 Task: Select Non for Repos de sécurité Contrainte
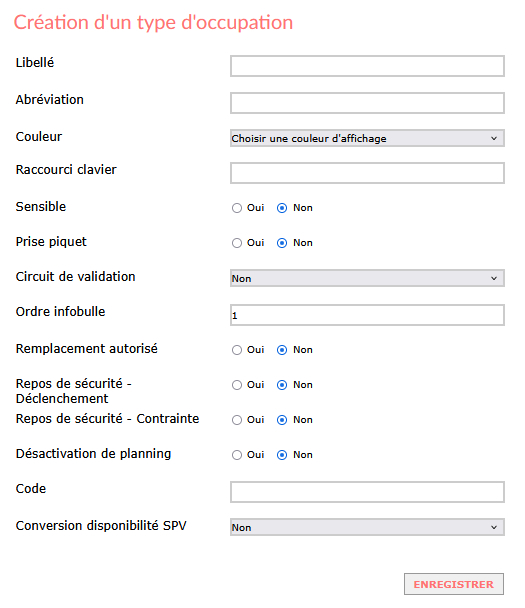[282, 420]
